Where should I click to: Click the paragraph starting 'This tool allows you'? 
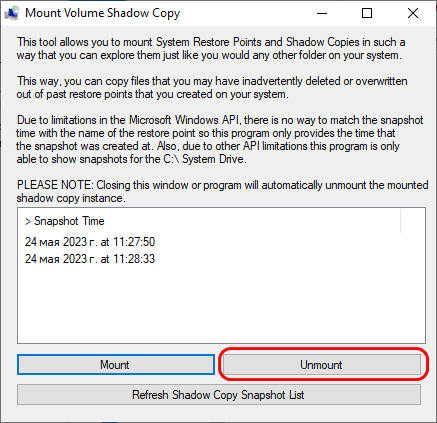[211, 49]
